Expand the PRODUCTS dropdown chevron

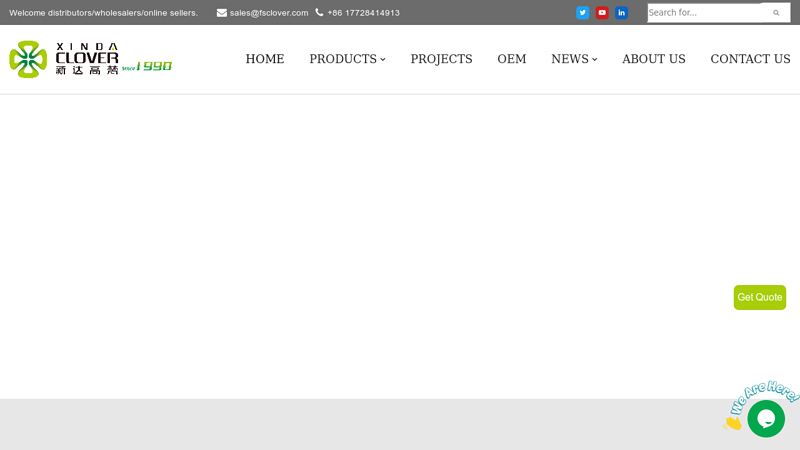coord(383,60)
